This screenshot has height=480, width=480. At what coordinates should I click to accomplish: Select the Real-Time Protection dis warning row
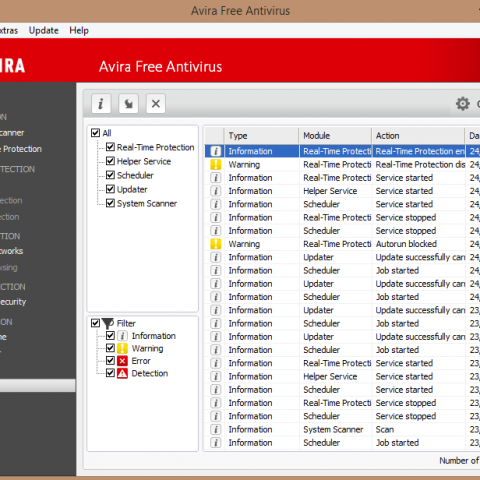[x=342, y=164]
